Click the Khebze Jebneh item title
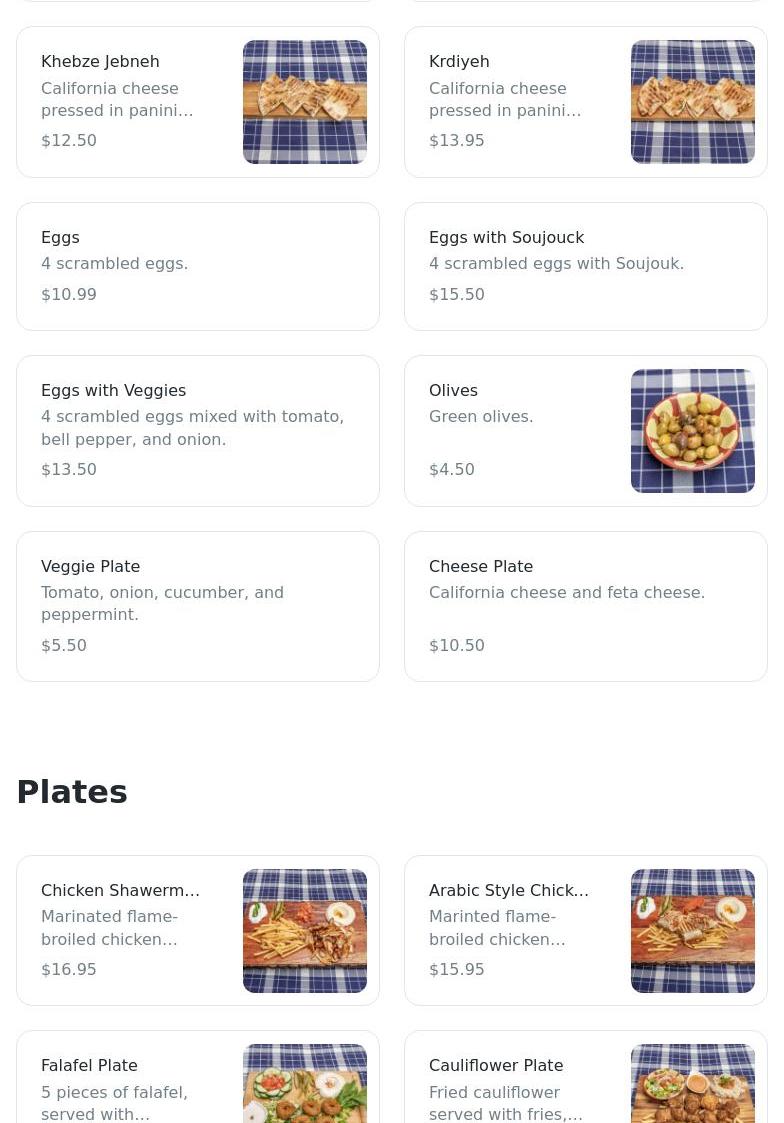Image resolution: width=784 pixels, height=1123 pixels. 100,62
